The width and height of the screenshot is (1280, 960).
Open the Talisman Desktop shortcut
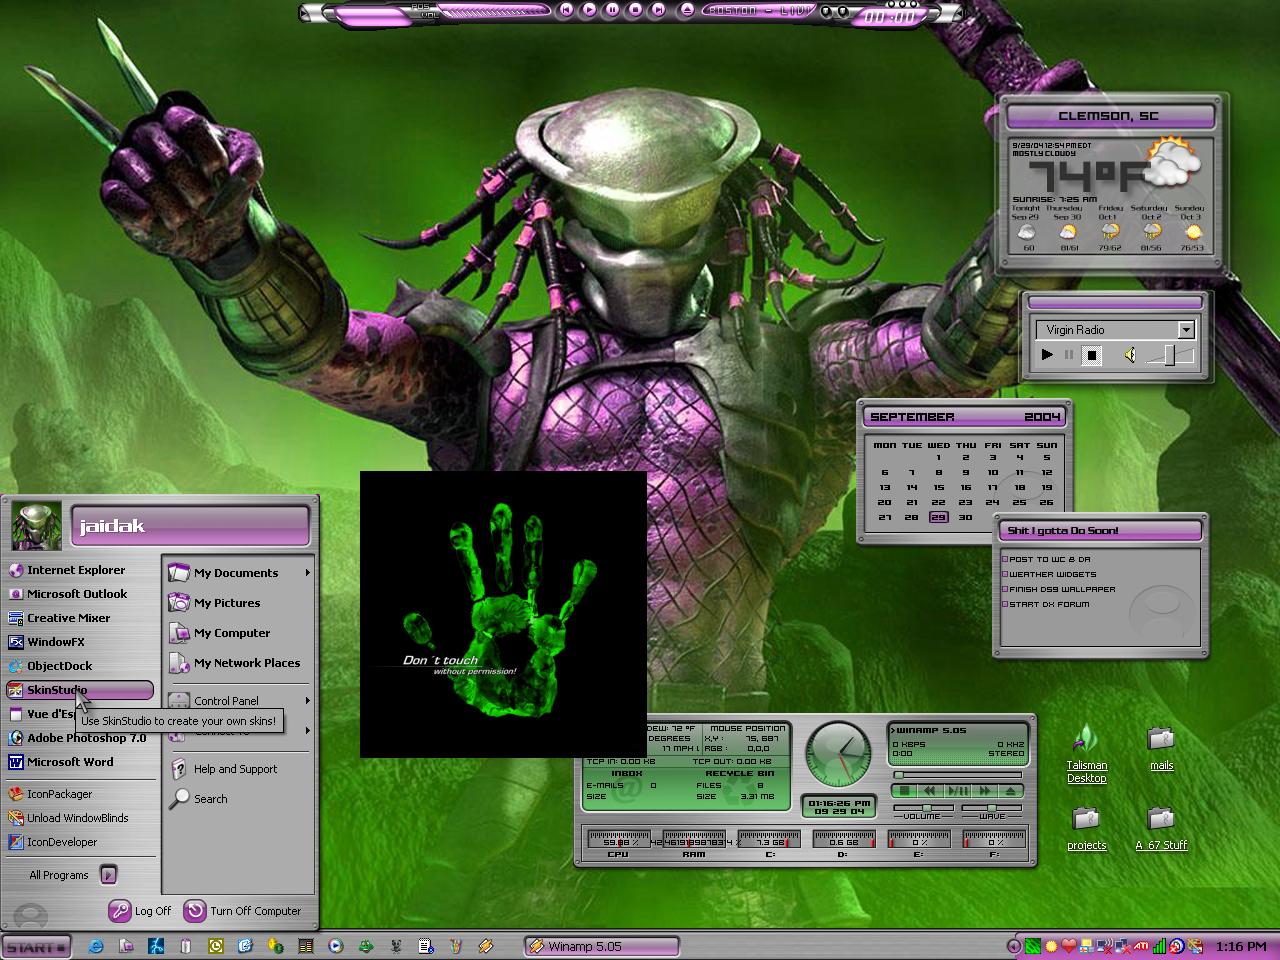1086,756
